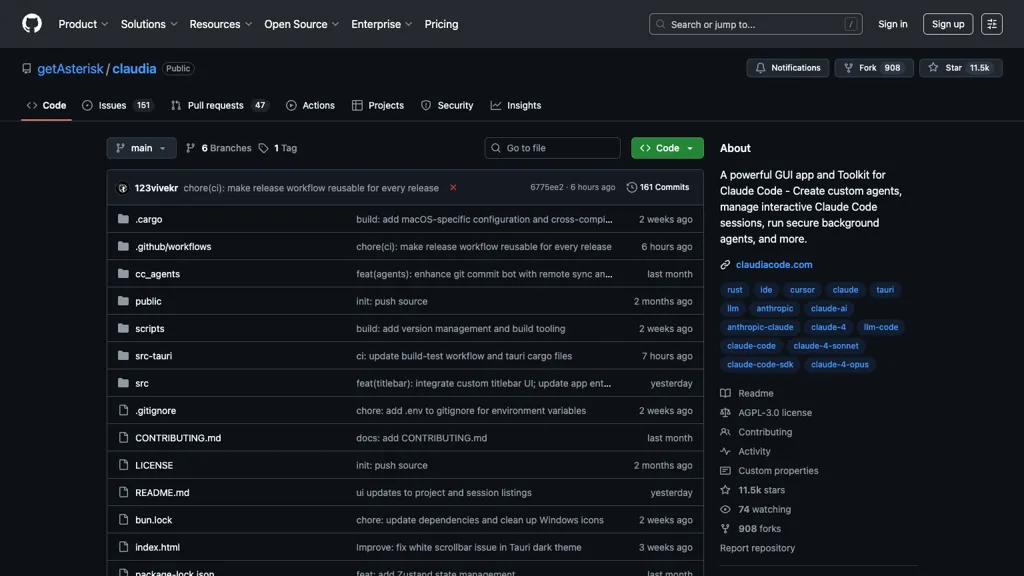Select the rust topic tag
This screenshot has height=576, width=1024.
point(735,290)
